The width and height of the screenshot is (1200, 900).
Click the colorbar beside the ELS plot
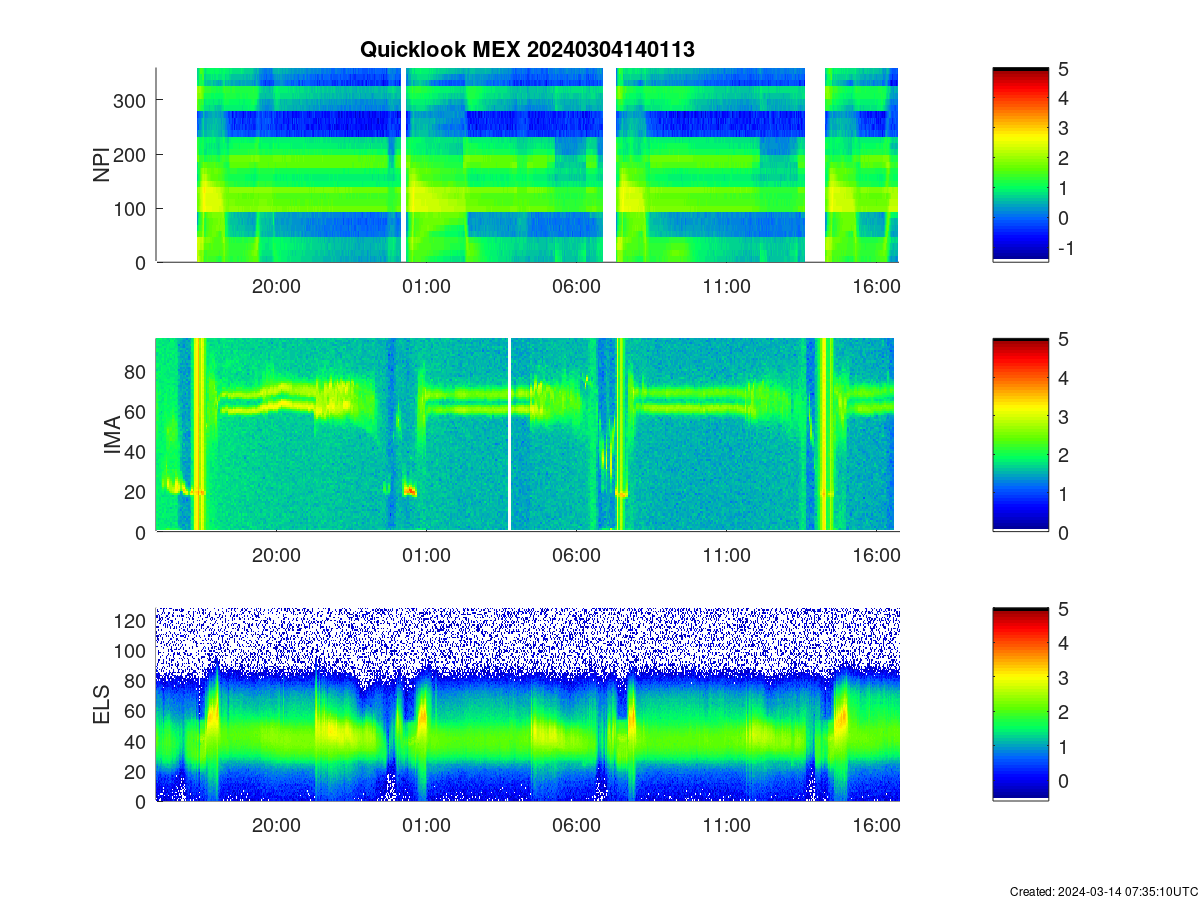click(1021, 705)
